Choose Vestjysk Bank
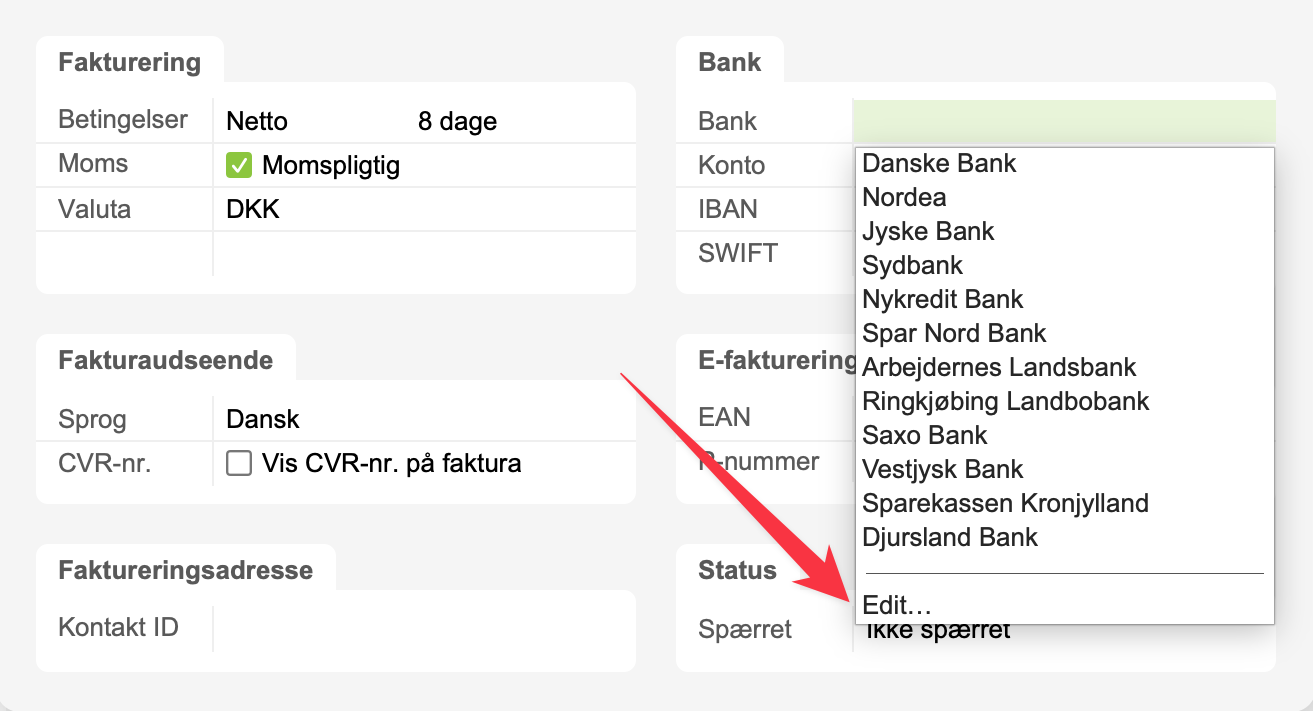Screen dimensions: 1313x711 (x=943, y=469)
